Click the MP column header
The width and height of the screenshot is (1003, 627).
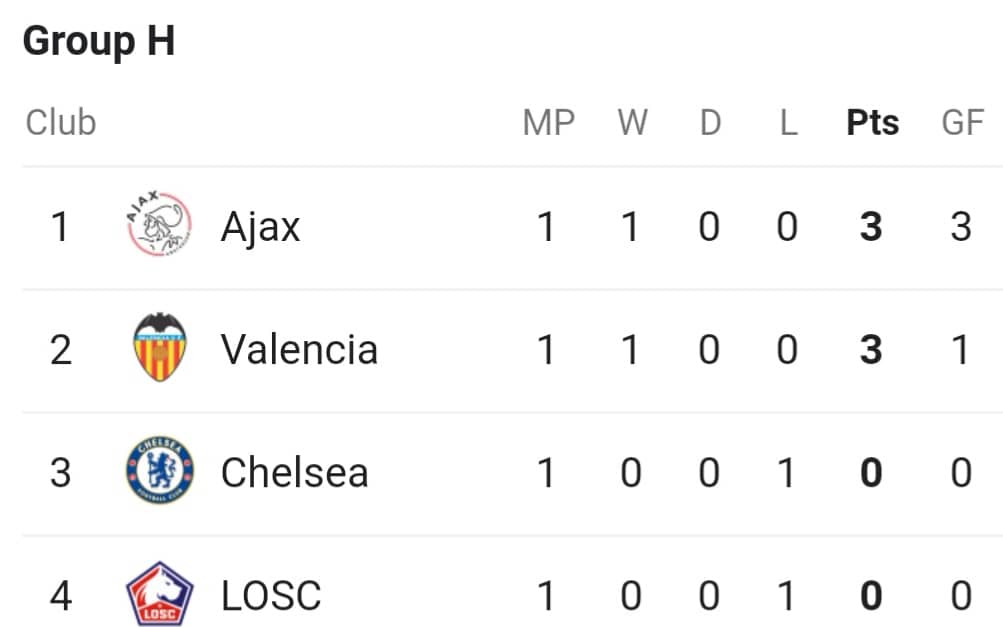549,122
